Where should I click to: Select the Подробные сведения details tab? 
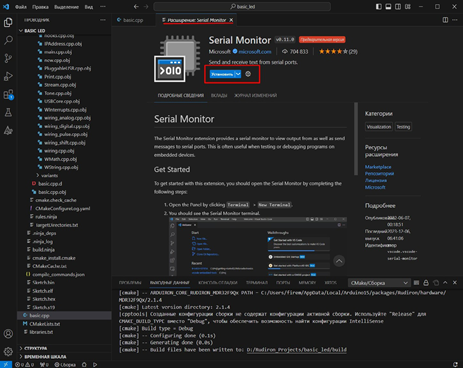(x=181, y=95)
